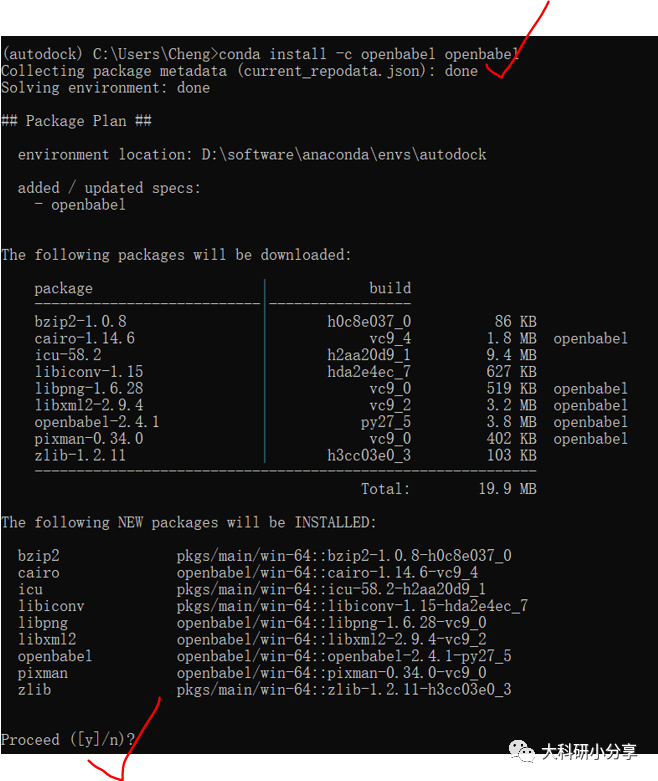Click the "build" column header in the download table

click(389, 288)
